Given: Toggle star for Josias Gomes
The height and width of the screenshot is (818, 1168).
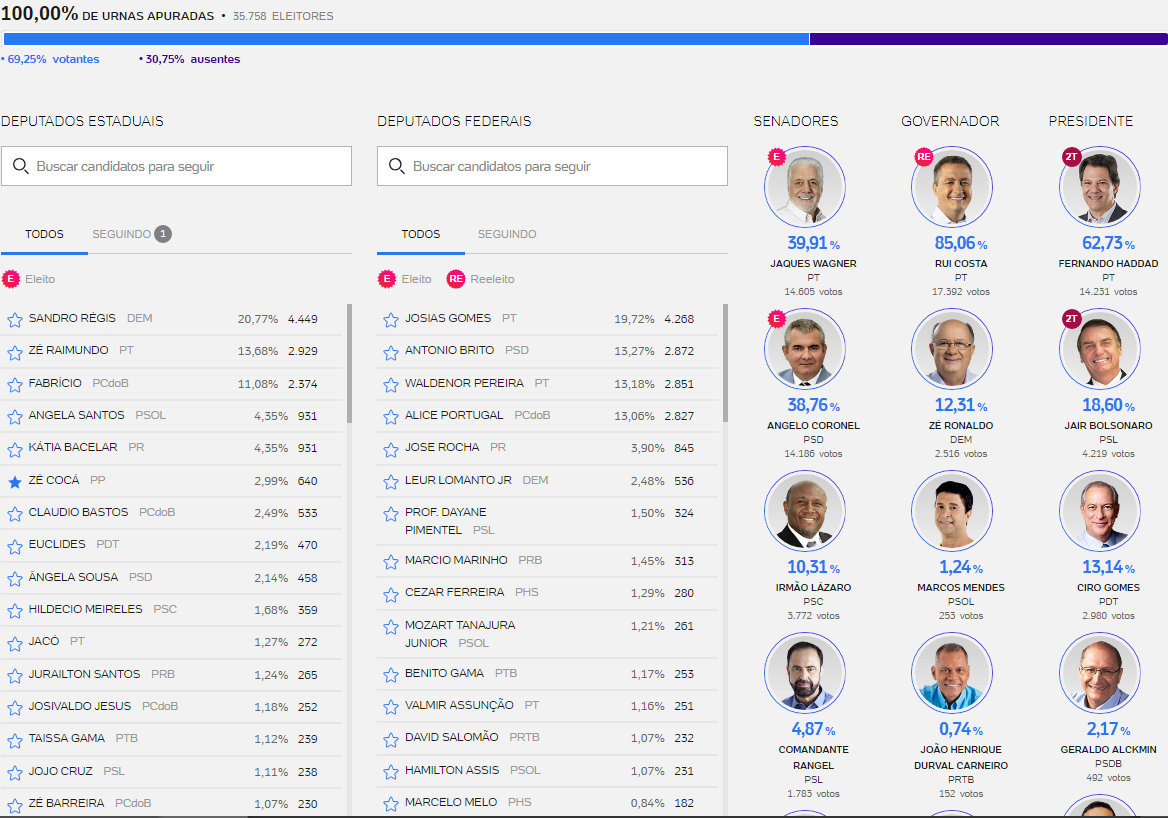Looking at the screenshot, I should pyautogui.click(x=391, y=320).
